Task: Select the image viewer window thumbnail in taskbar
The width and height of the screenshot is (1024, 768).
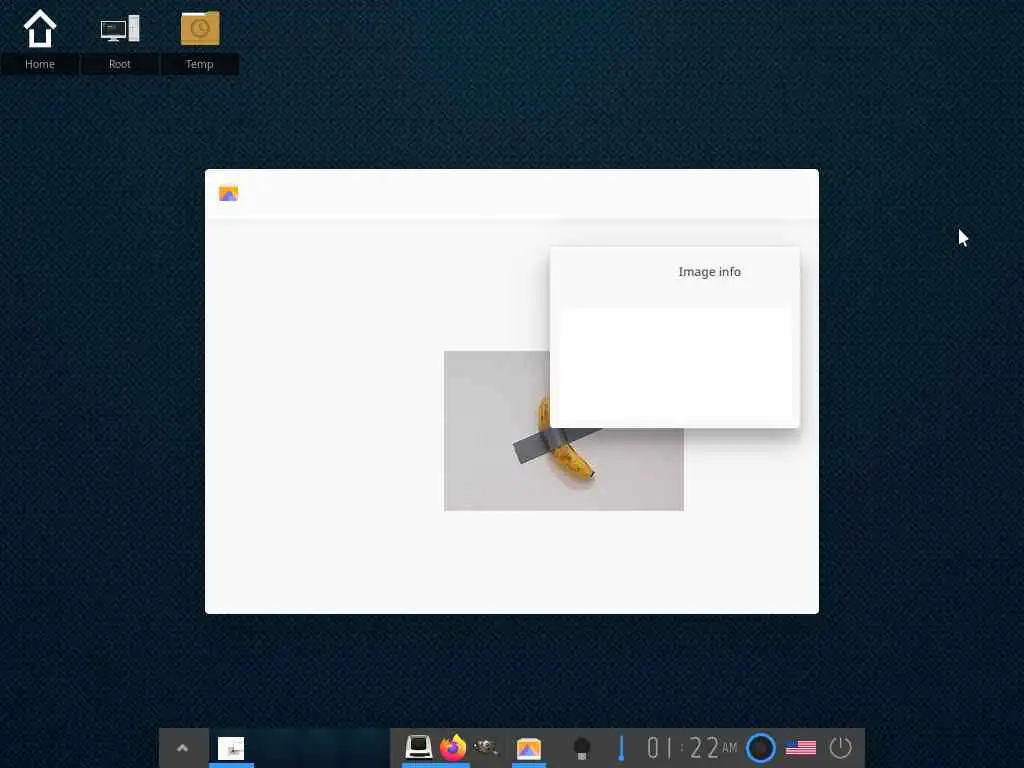Action: (x=231, y=748)
